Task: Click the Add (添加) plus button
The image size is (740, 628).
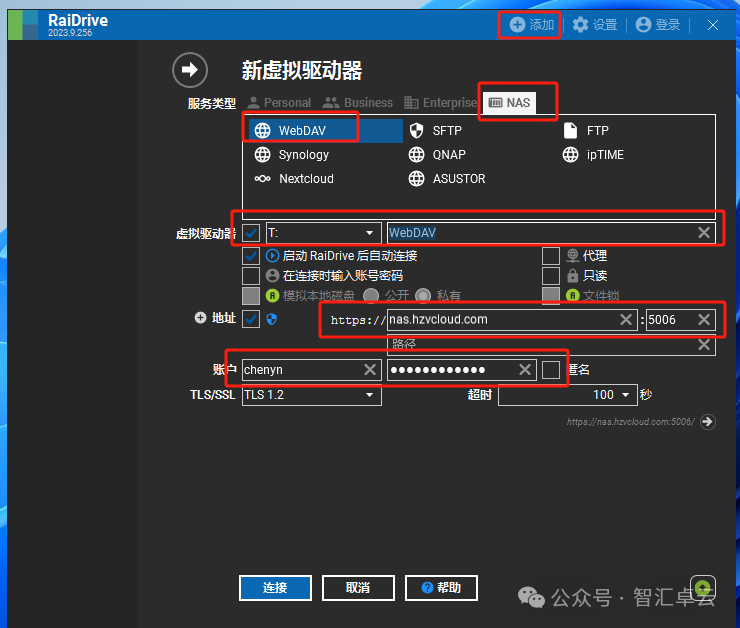Action: (x=531, y=25)
